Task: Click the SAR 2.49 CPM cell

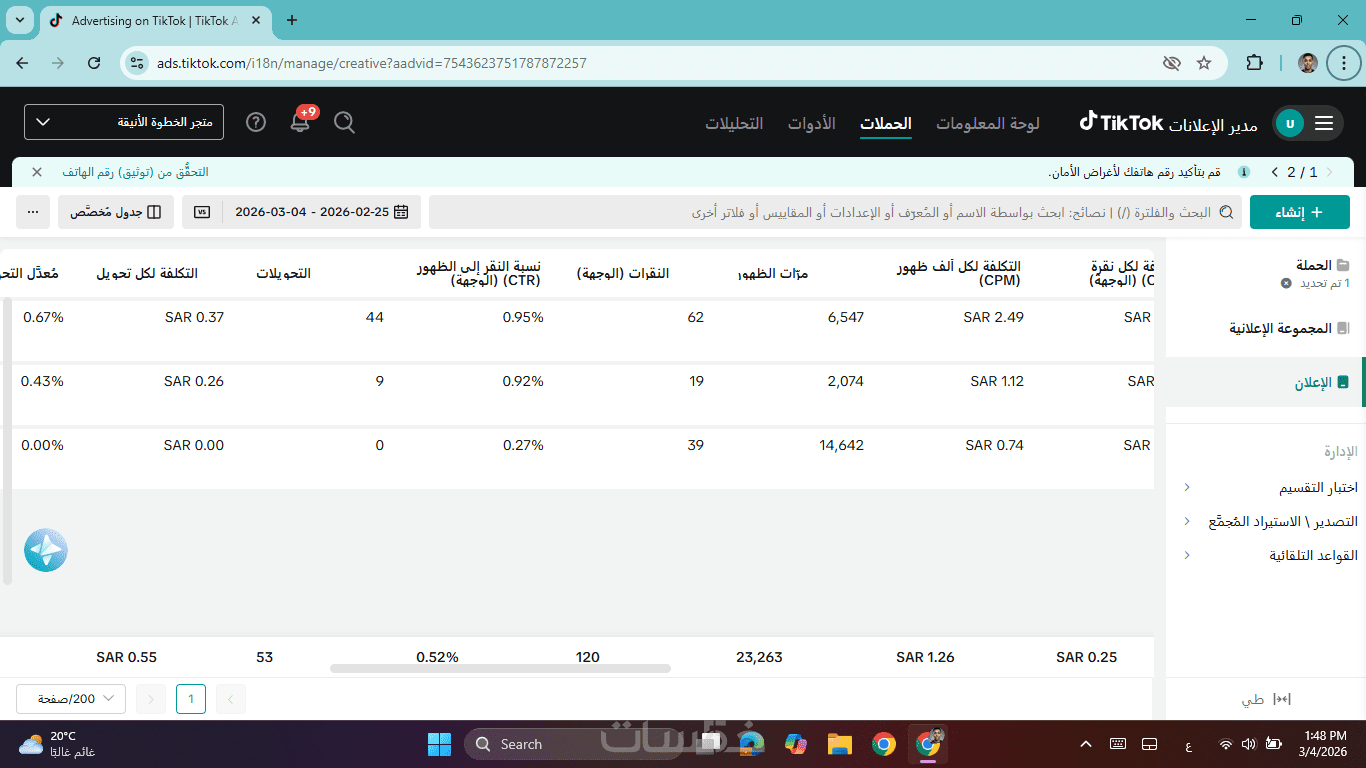Action: [994, 317]
